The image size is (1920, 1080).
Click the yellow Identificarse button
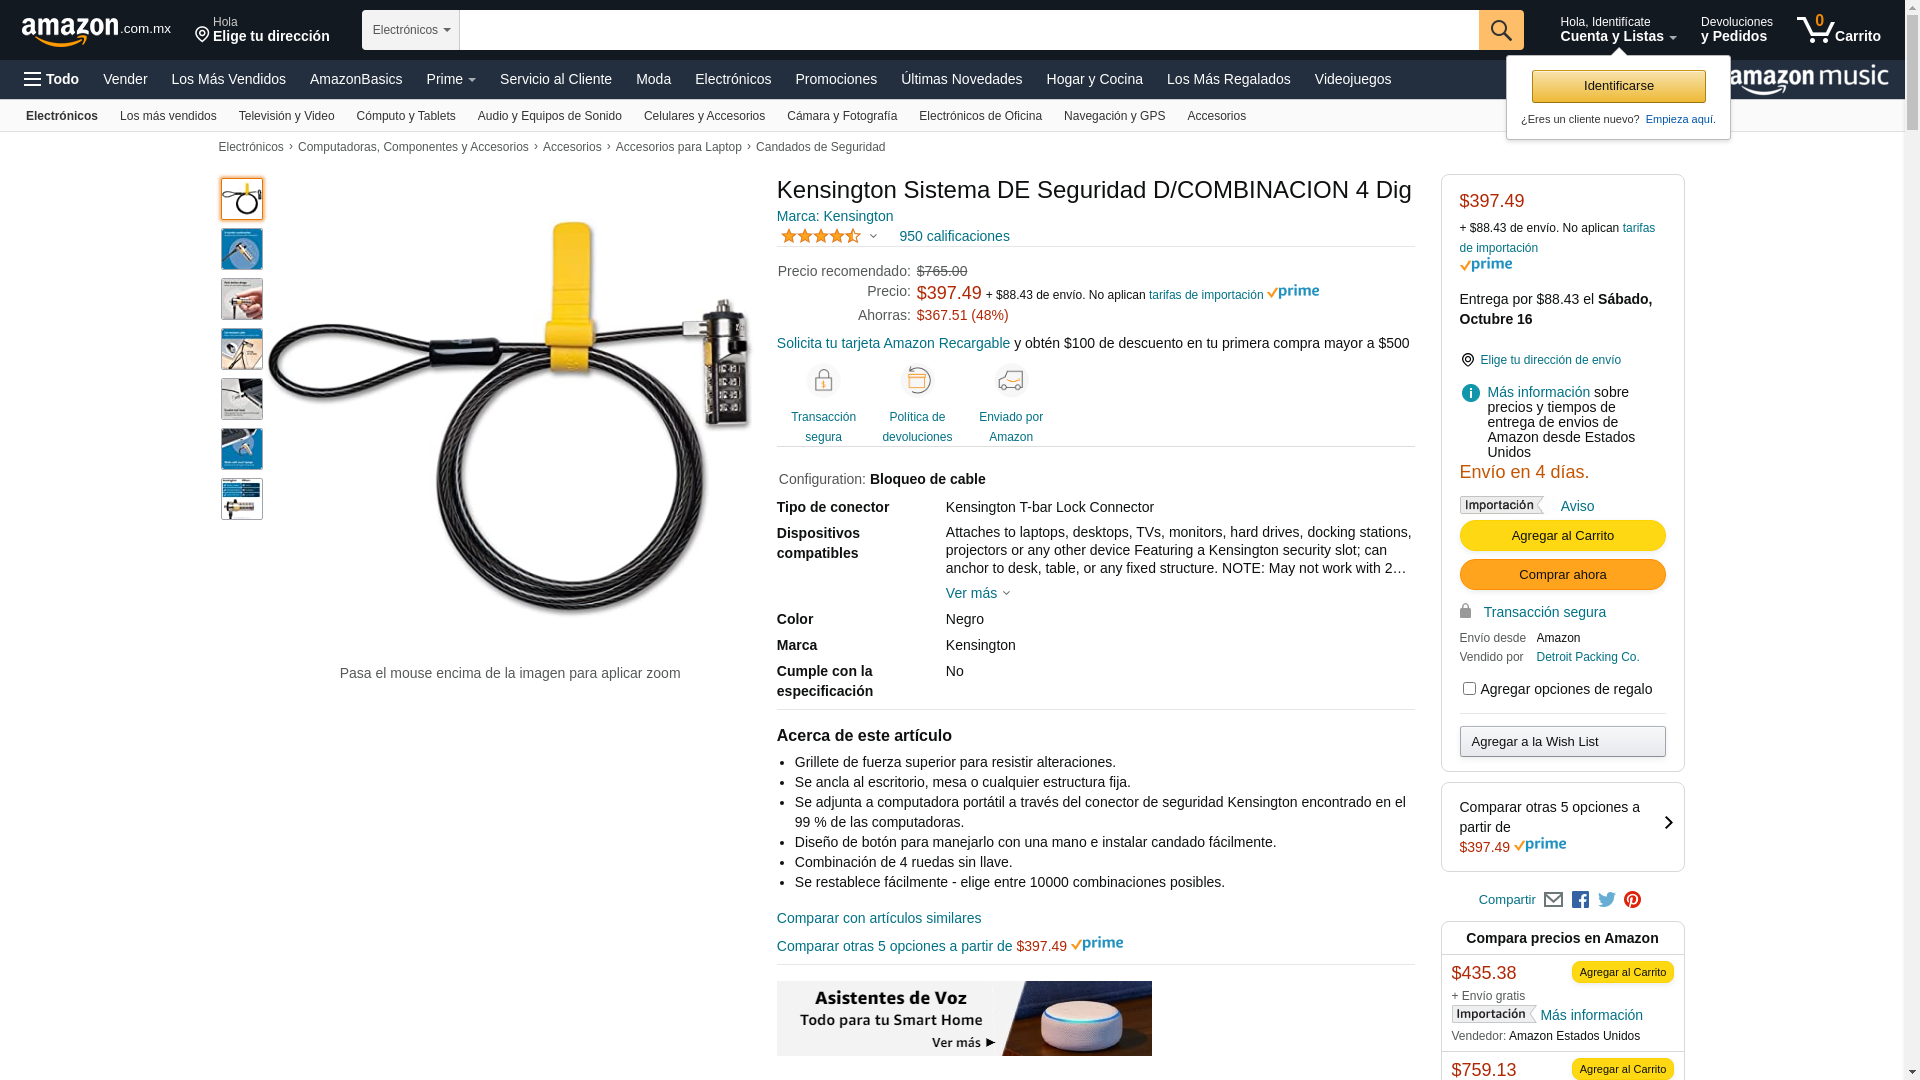tap(1618, 86)
